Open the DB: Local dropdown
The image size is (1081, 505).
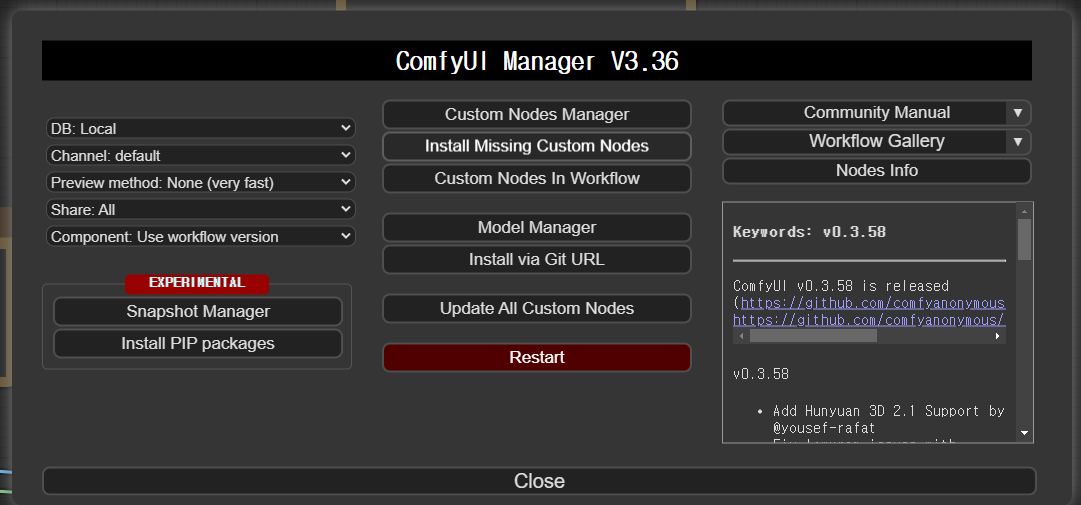[x=201, y=129]
